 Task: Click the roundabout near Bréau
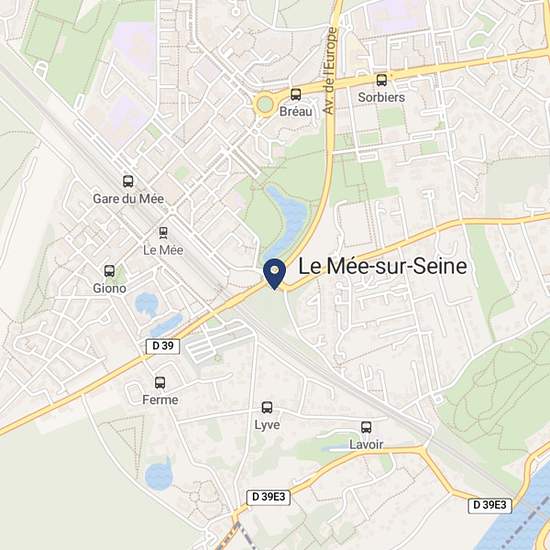[264, 104]
